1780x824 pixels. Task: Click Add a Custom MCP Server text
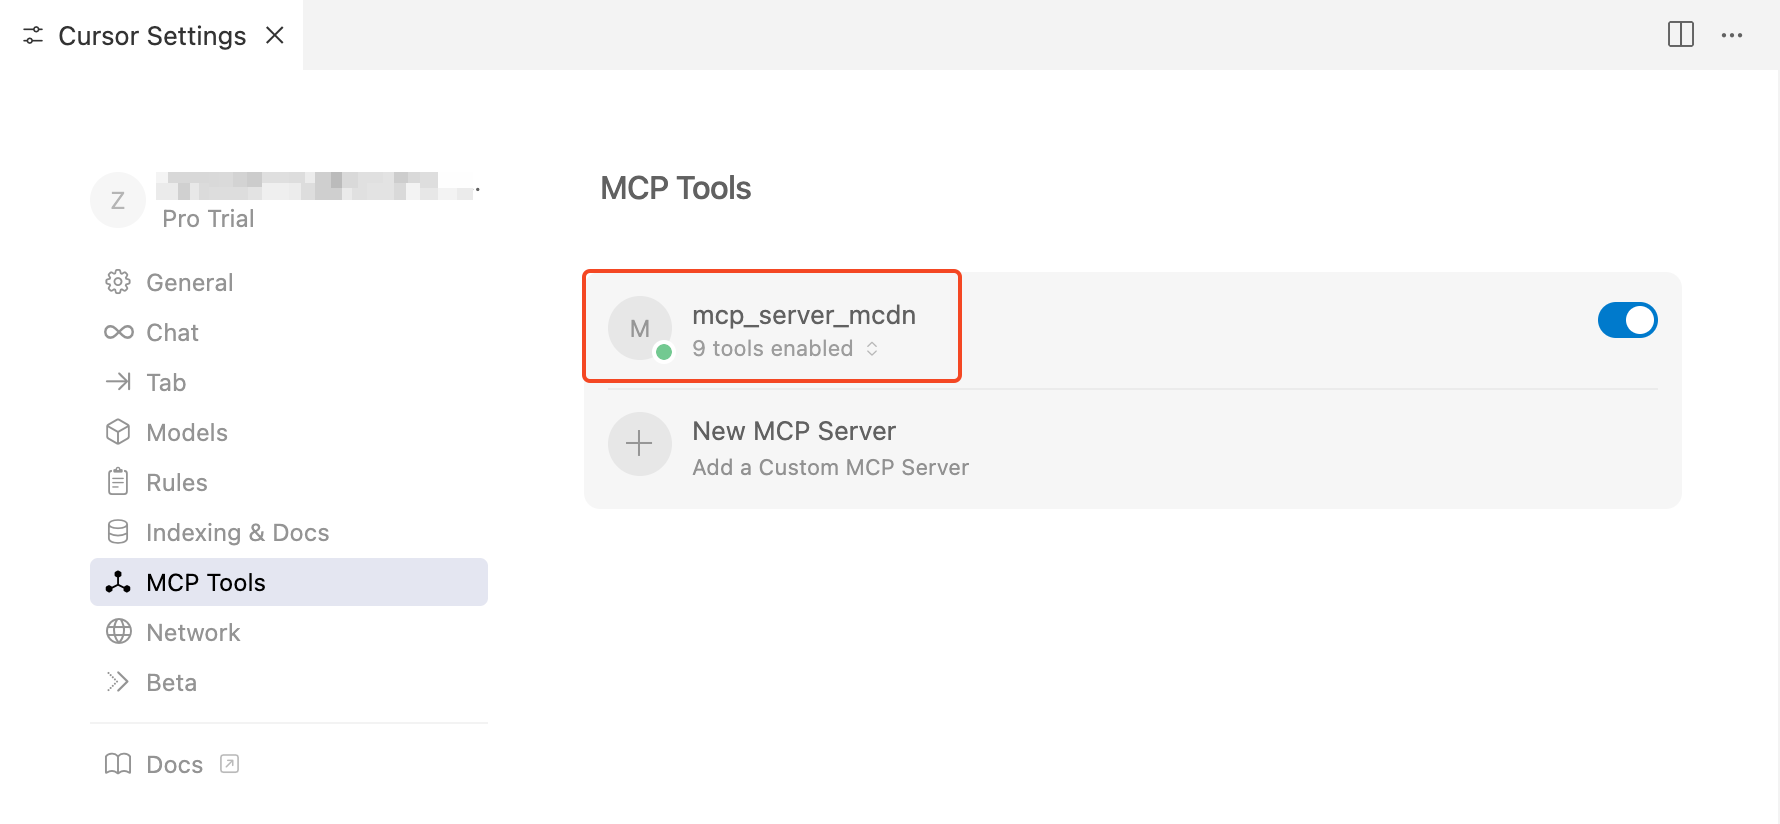[x=830, y=467]
